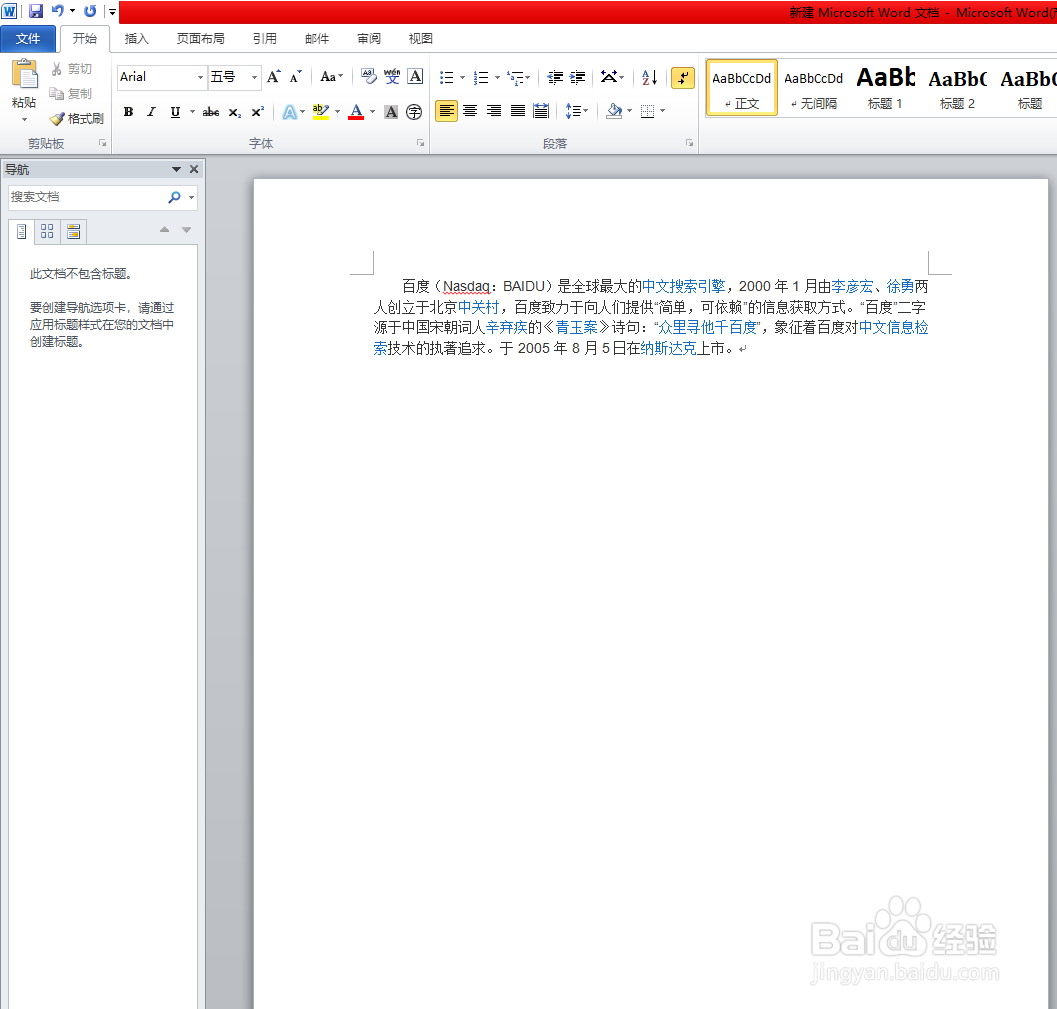Switch to 邮件 tab
This screenshot has height=1009, width=1057.
(317, 38)
